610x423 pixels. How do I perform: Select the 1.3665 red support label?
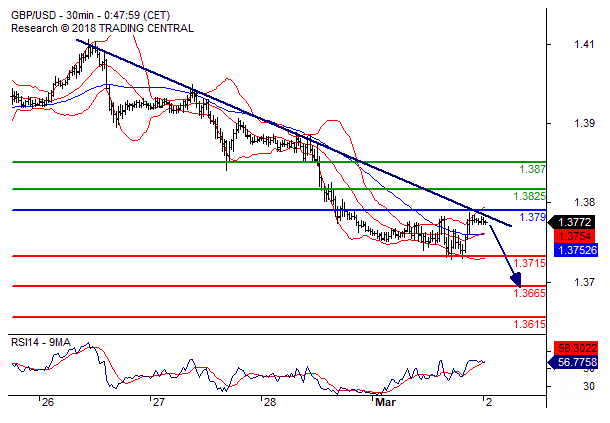(529, 293)
